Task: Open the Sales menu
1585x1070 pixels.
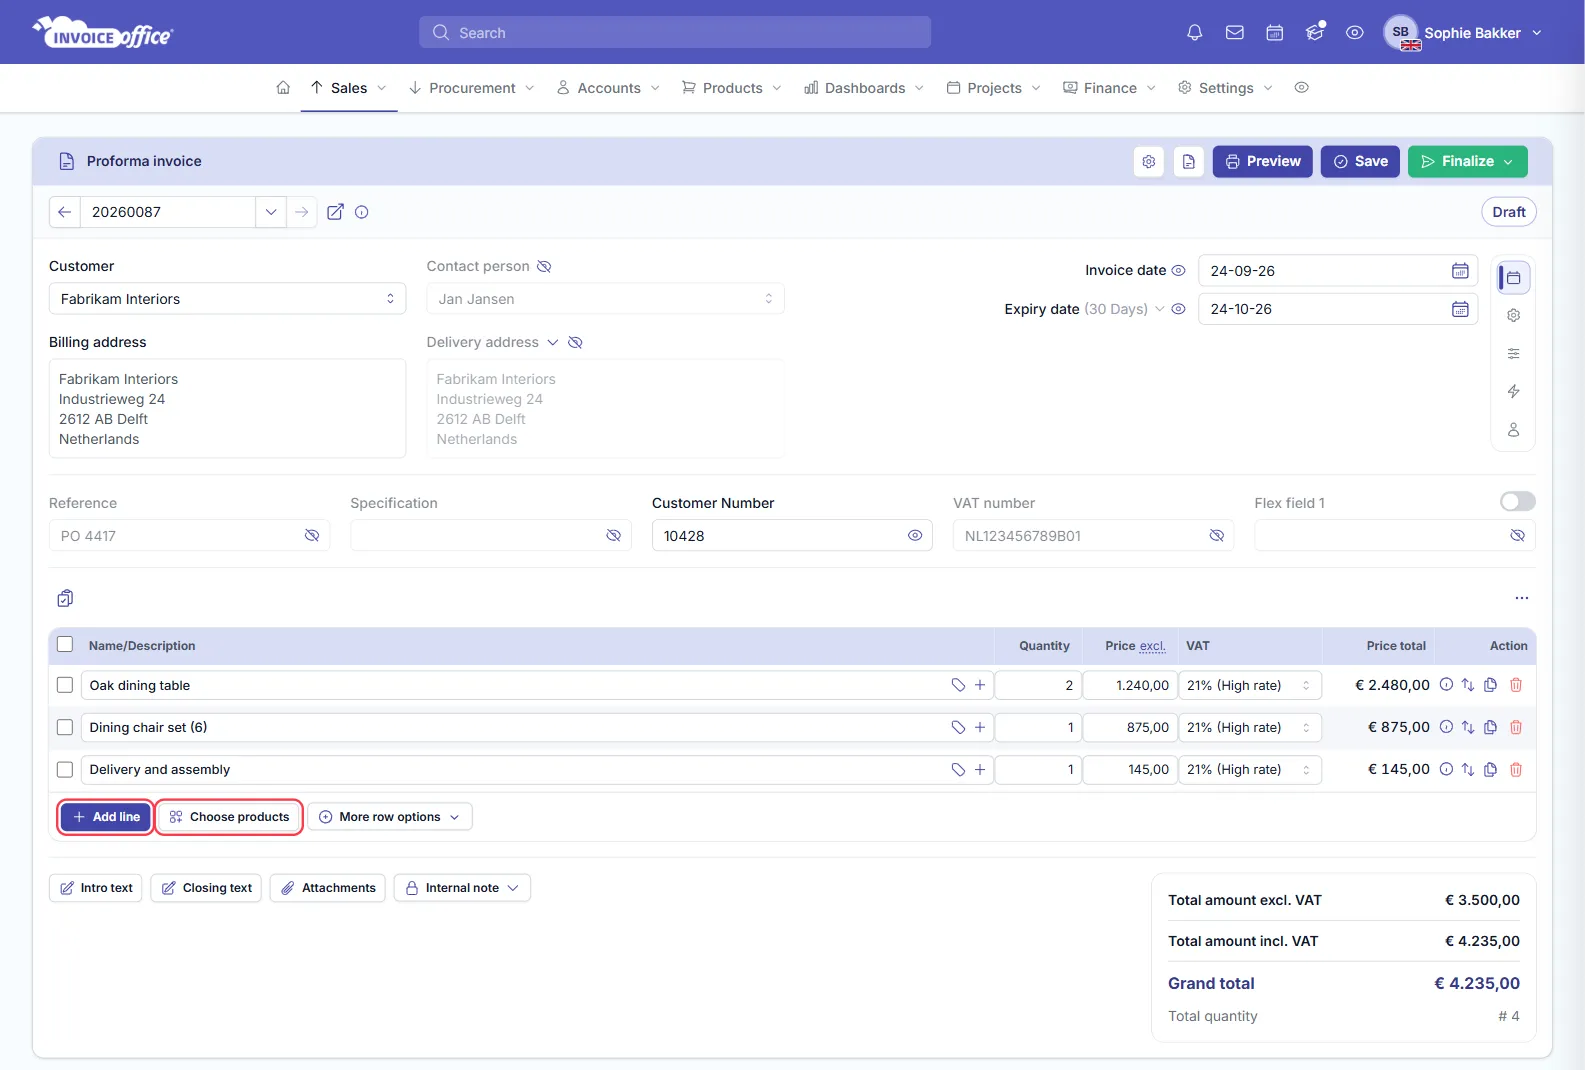Action: (x=349, y=88)
